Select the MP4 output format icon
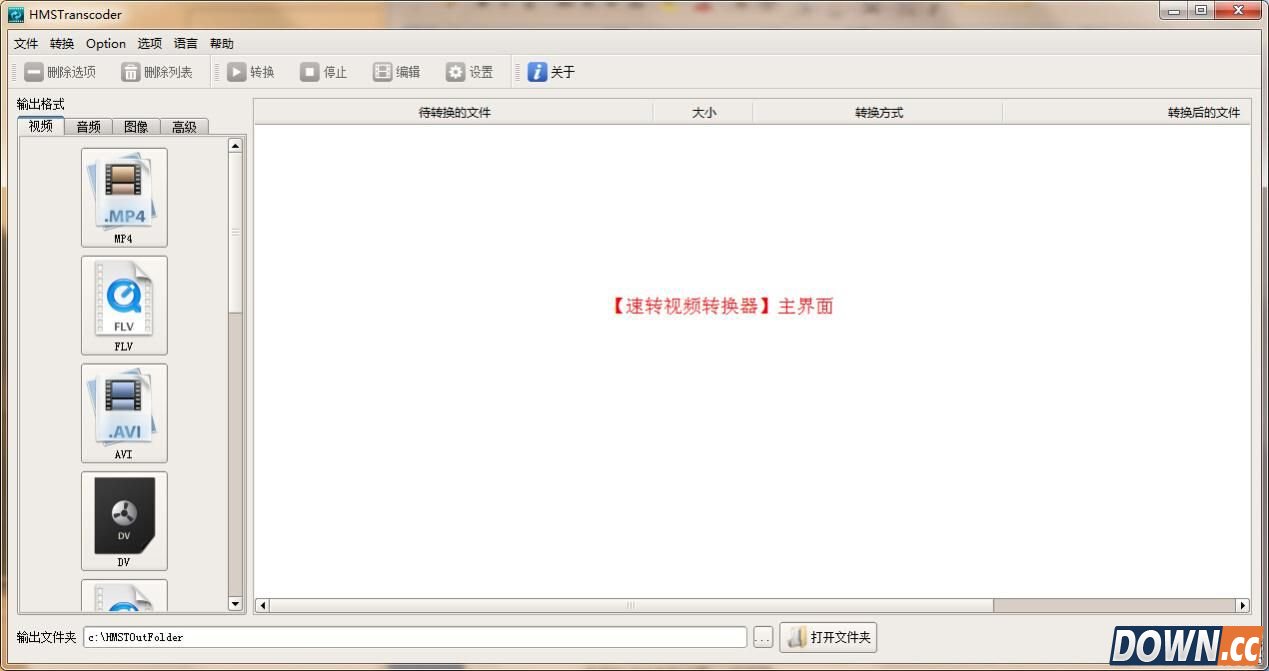The width and height of the screenshot is (1269, 671). (124, 196)
